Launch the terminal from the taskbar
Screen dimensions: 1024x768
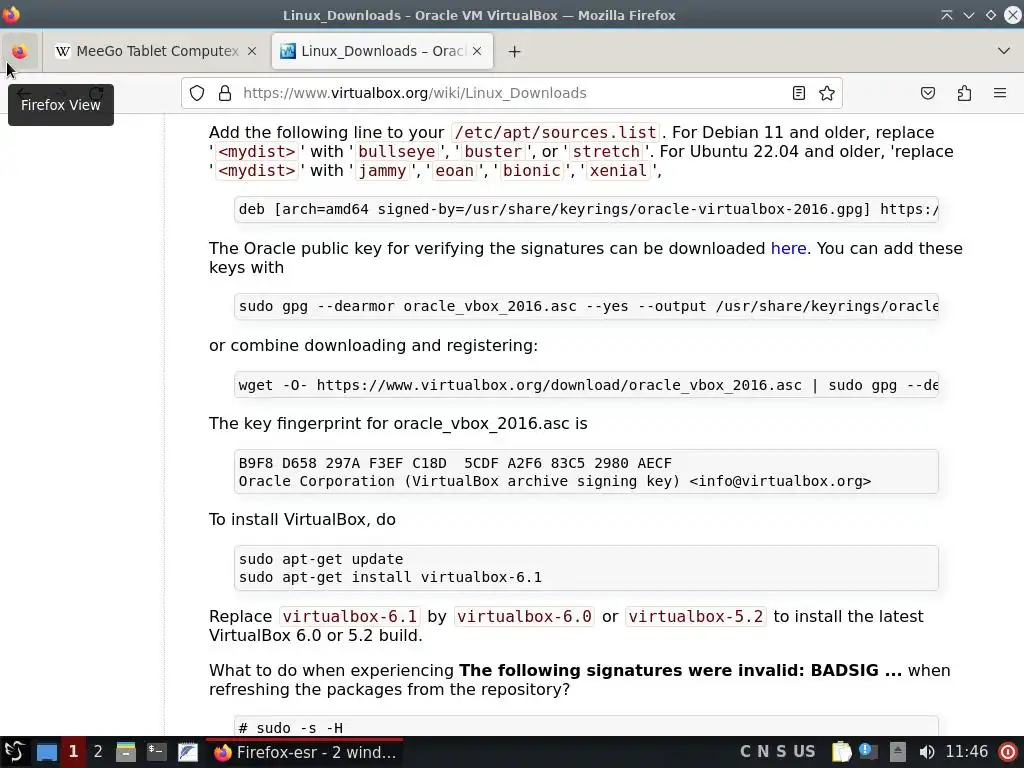pos(156,752)
